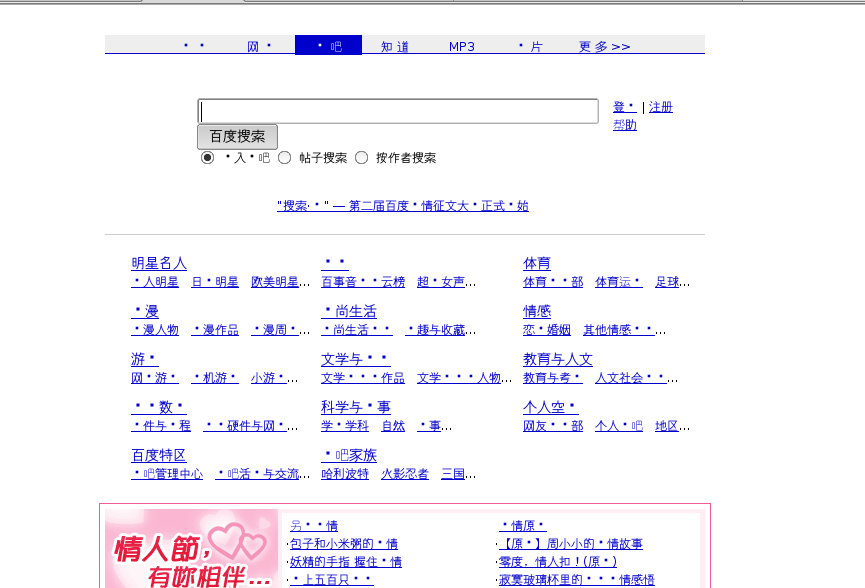Screen dimensions: 865x588
Task: Open the 第二届百度 essay contest announcement link
Action: pos(403,206)
